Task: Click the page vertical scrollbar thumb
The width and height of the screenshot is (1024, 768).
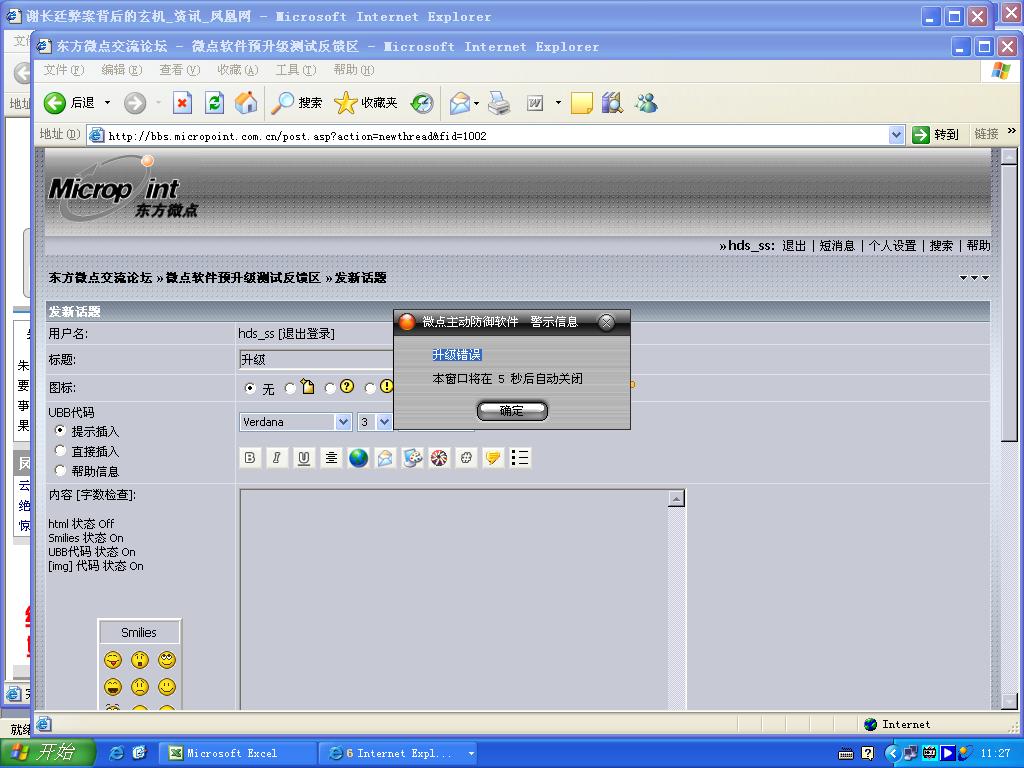Action: [x=1009, y=303]
